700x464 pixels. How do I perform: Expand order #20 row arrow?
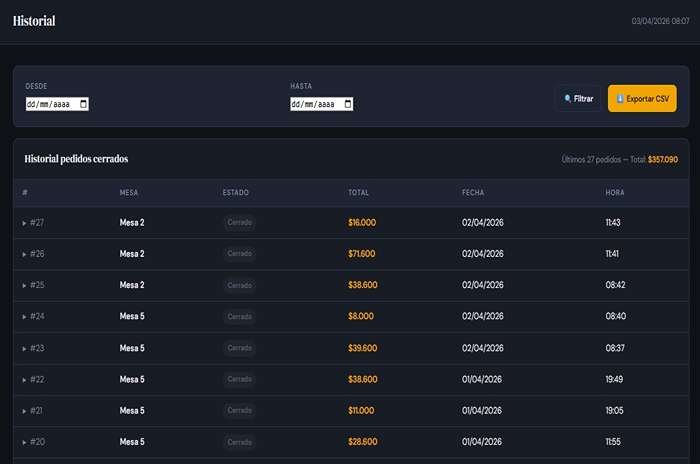[25, 443]
